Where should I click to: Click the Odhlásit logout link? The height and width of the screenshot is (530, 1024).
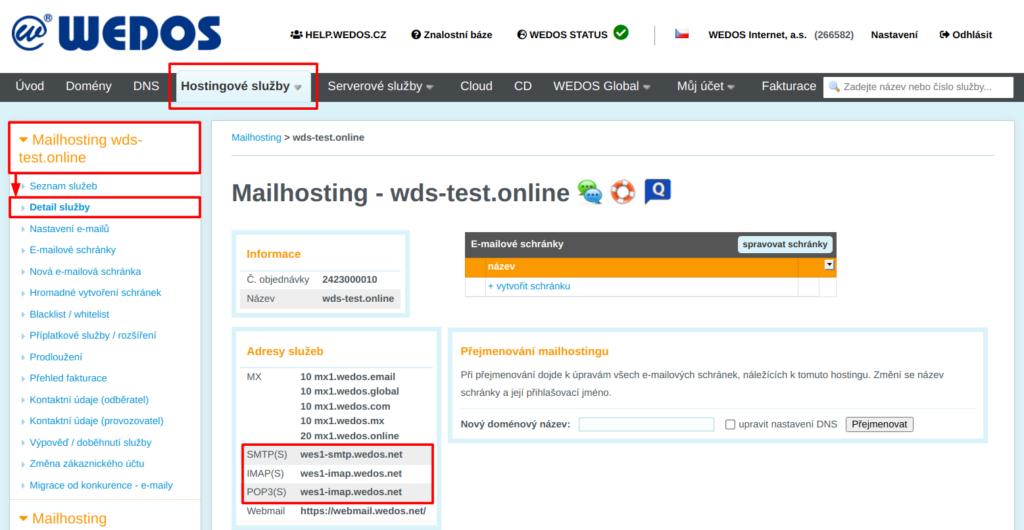tap(966, 35)
